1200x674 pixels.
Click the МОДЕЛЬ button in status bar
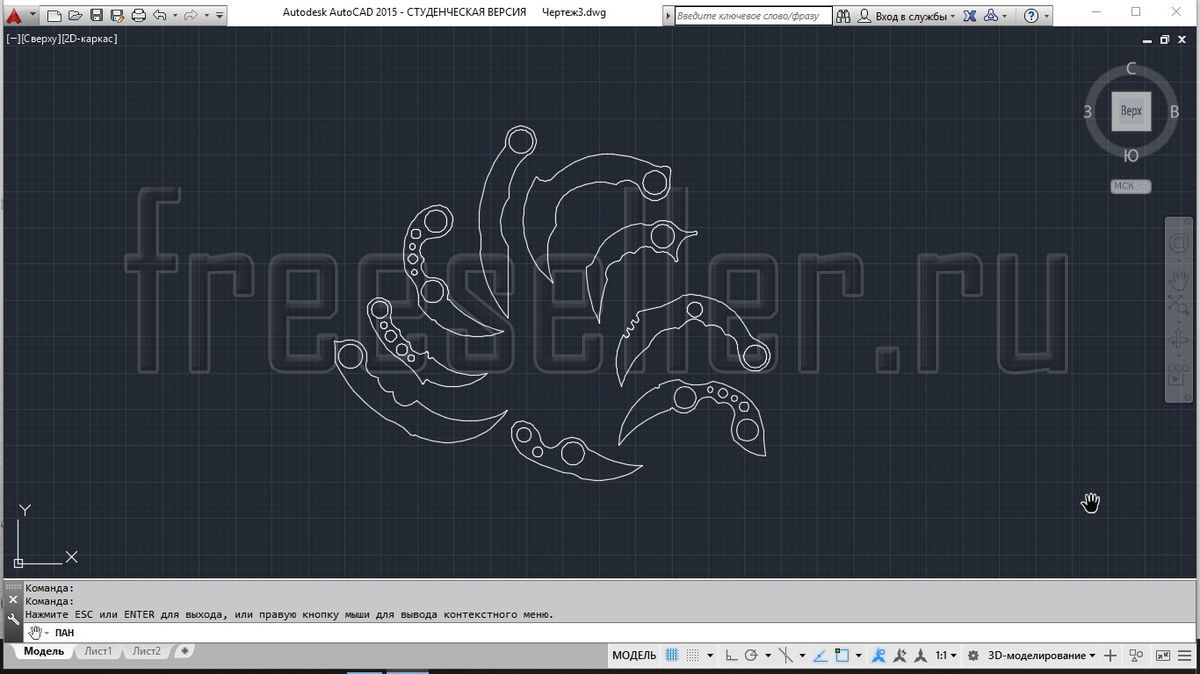(x=634, y=656)
